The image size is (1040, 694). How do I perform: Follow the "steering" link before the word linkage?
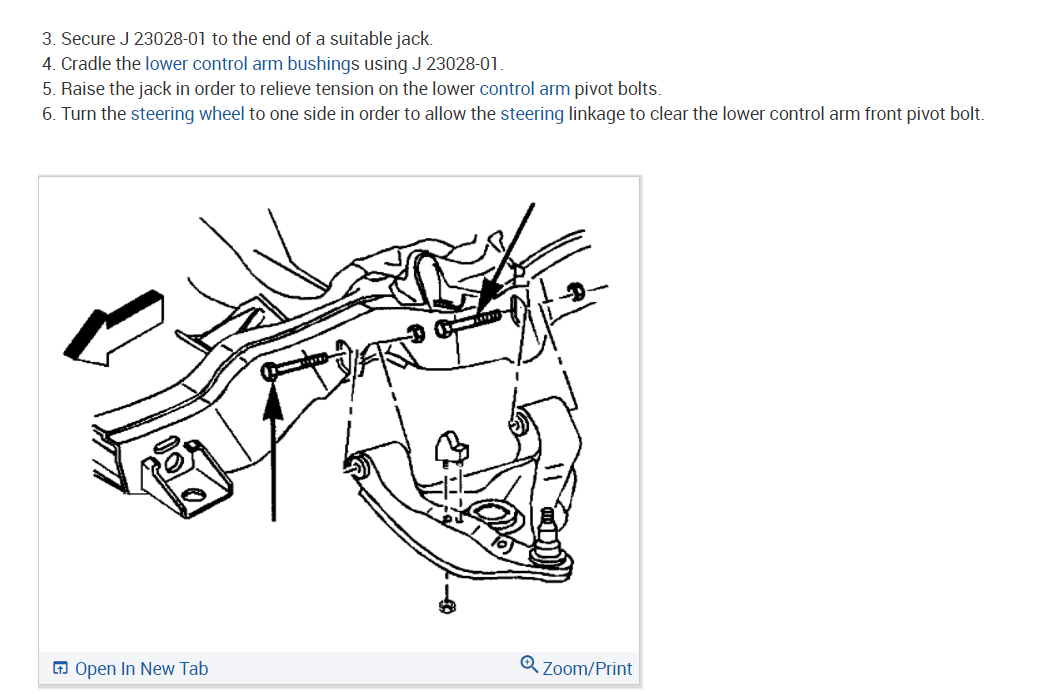tap(532, 114)
